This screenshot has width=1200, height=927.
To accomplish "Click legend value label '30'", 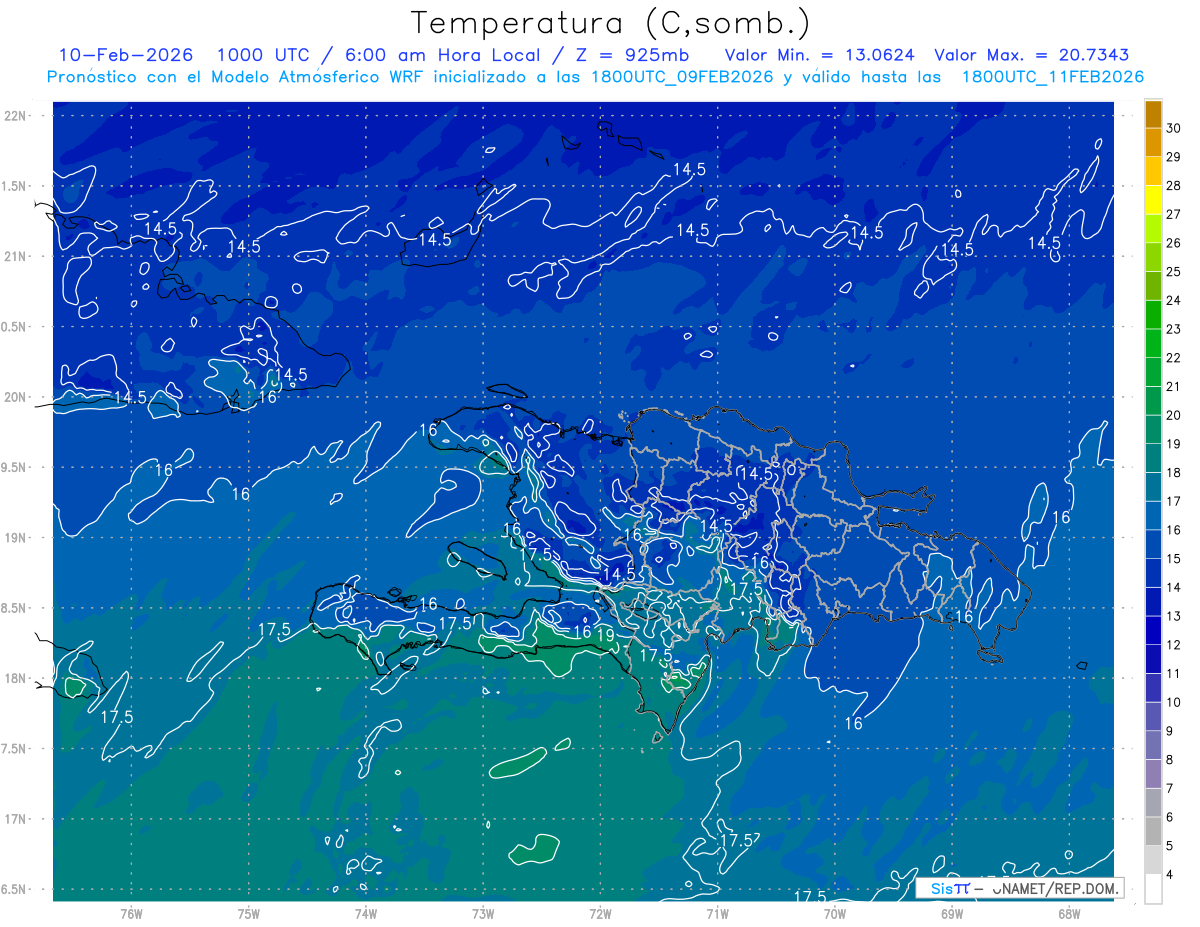I will tap(1173, 128).
